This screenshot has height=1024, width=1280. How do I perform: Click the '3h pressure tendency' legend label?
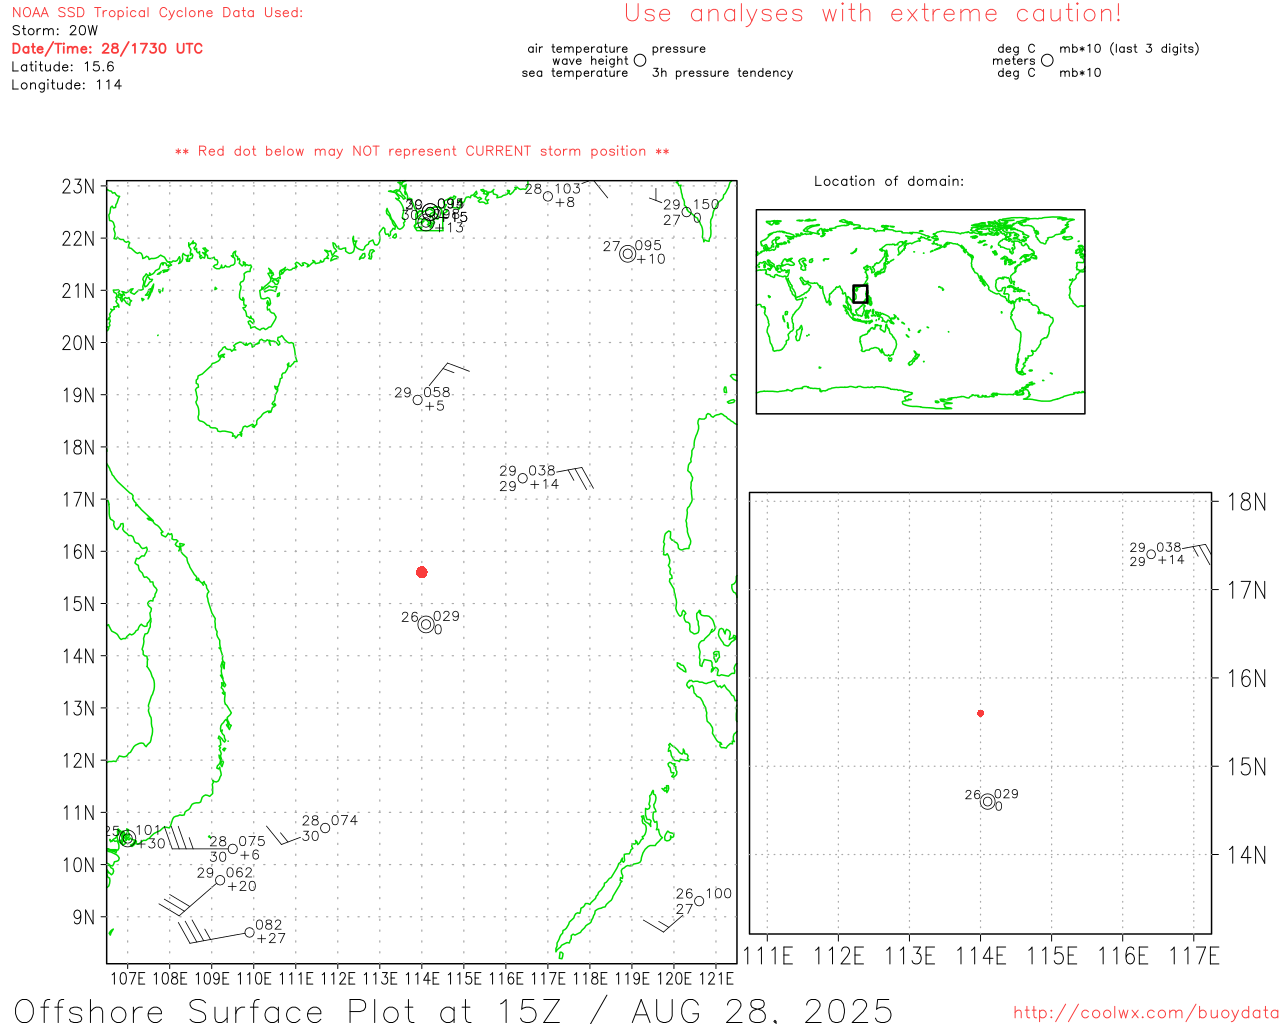pyautogui.click(x=722, y=73)
